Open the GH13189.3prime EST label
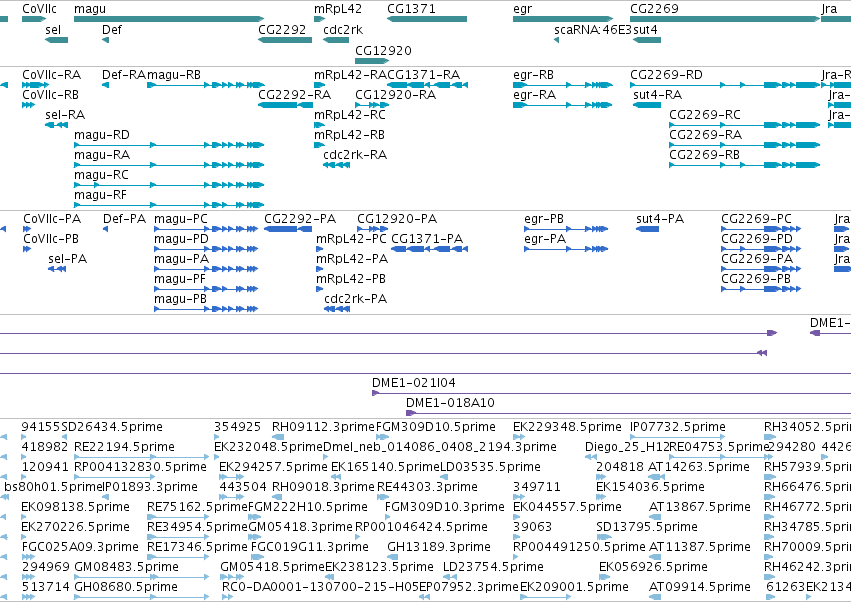Viewport: 851px width, 602px height. pyautogui.click(x=439, y=547)
